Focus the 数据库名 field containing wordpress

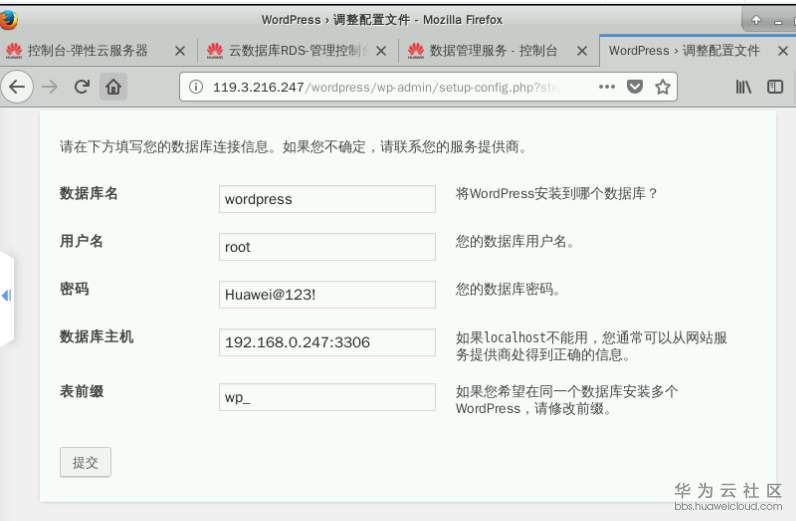(x=327, y=199)
